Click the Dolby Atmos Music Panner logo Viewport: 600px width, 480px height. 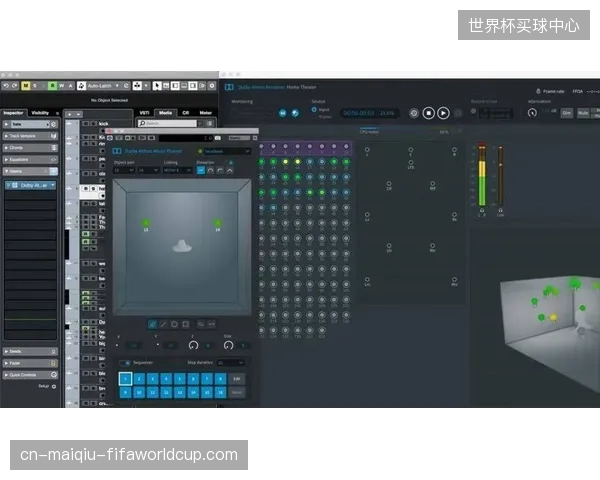pyautogui.click(x=117, y=151)
